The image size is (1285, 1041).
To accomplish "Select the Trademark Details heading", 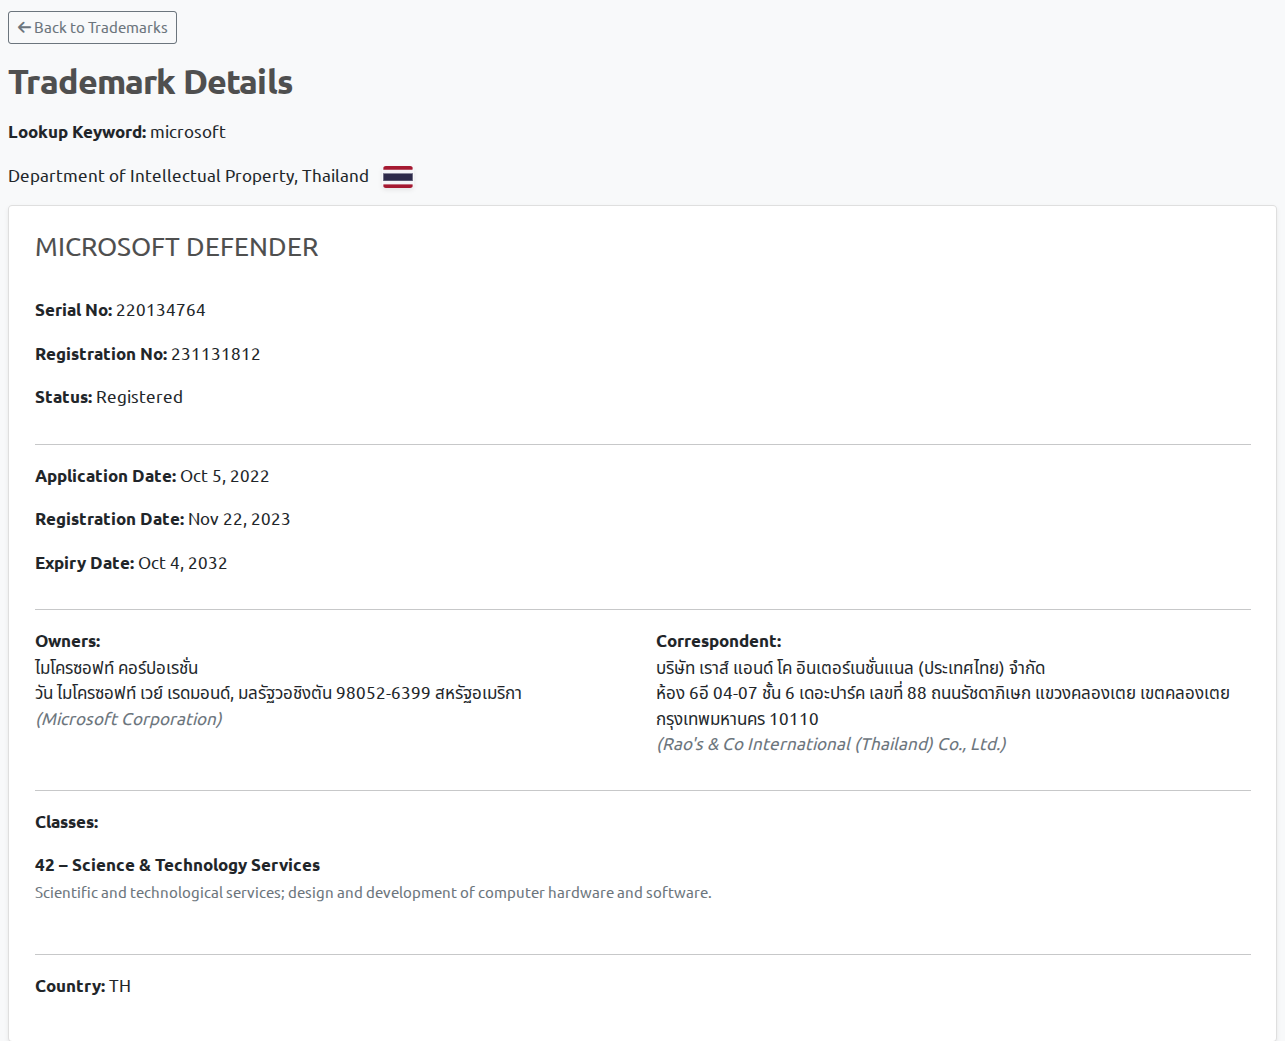I will [150, 82].
